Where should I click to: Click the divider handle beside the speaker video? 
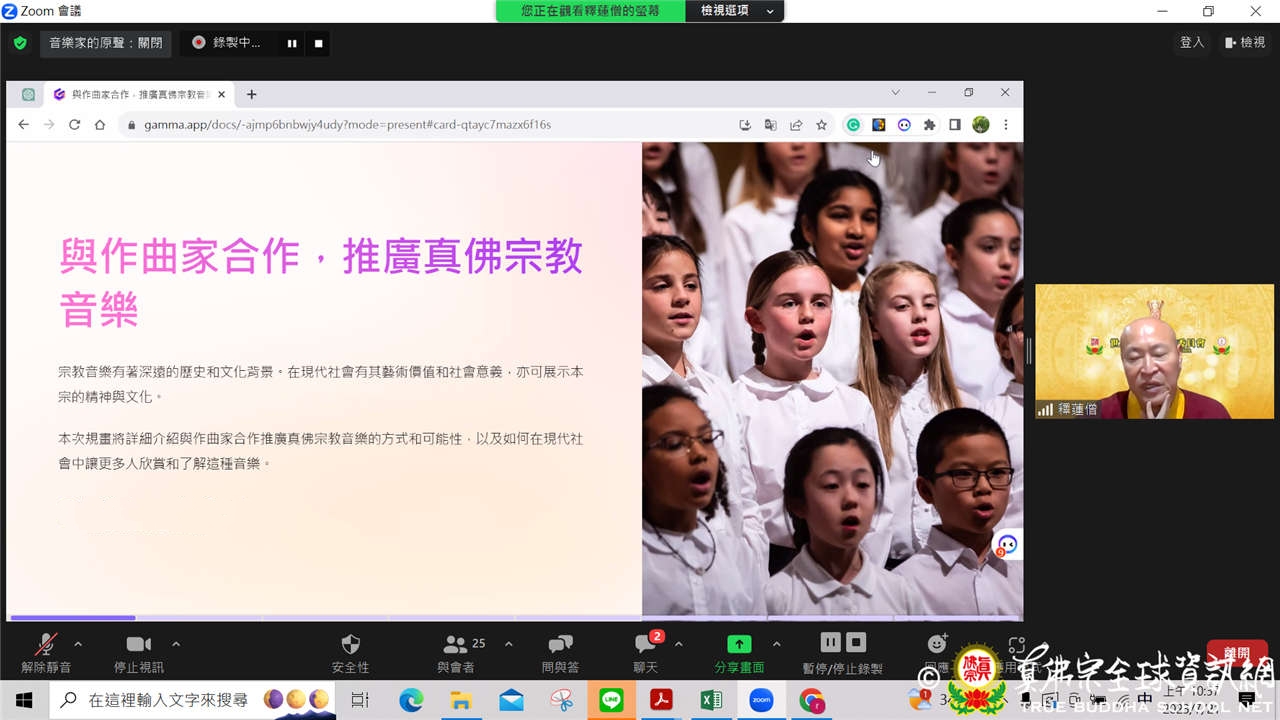1029,351
